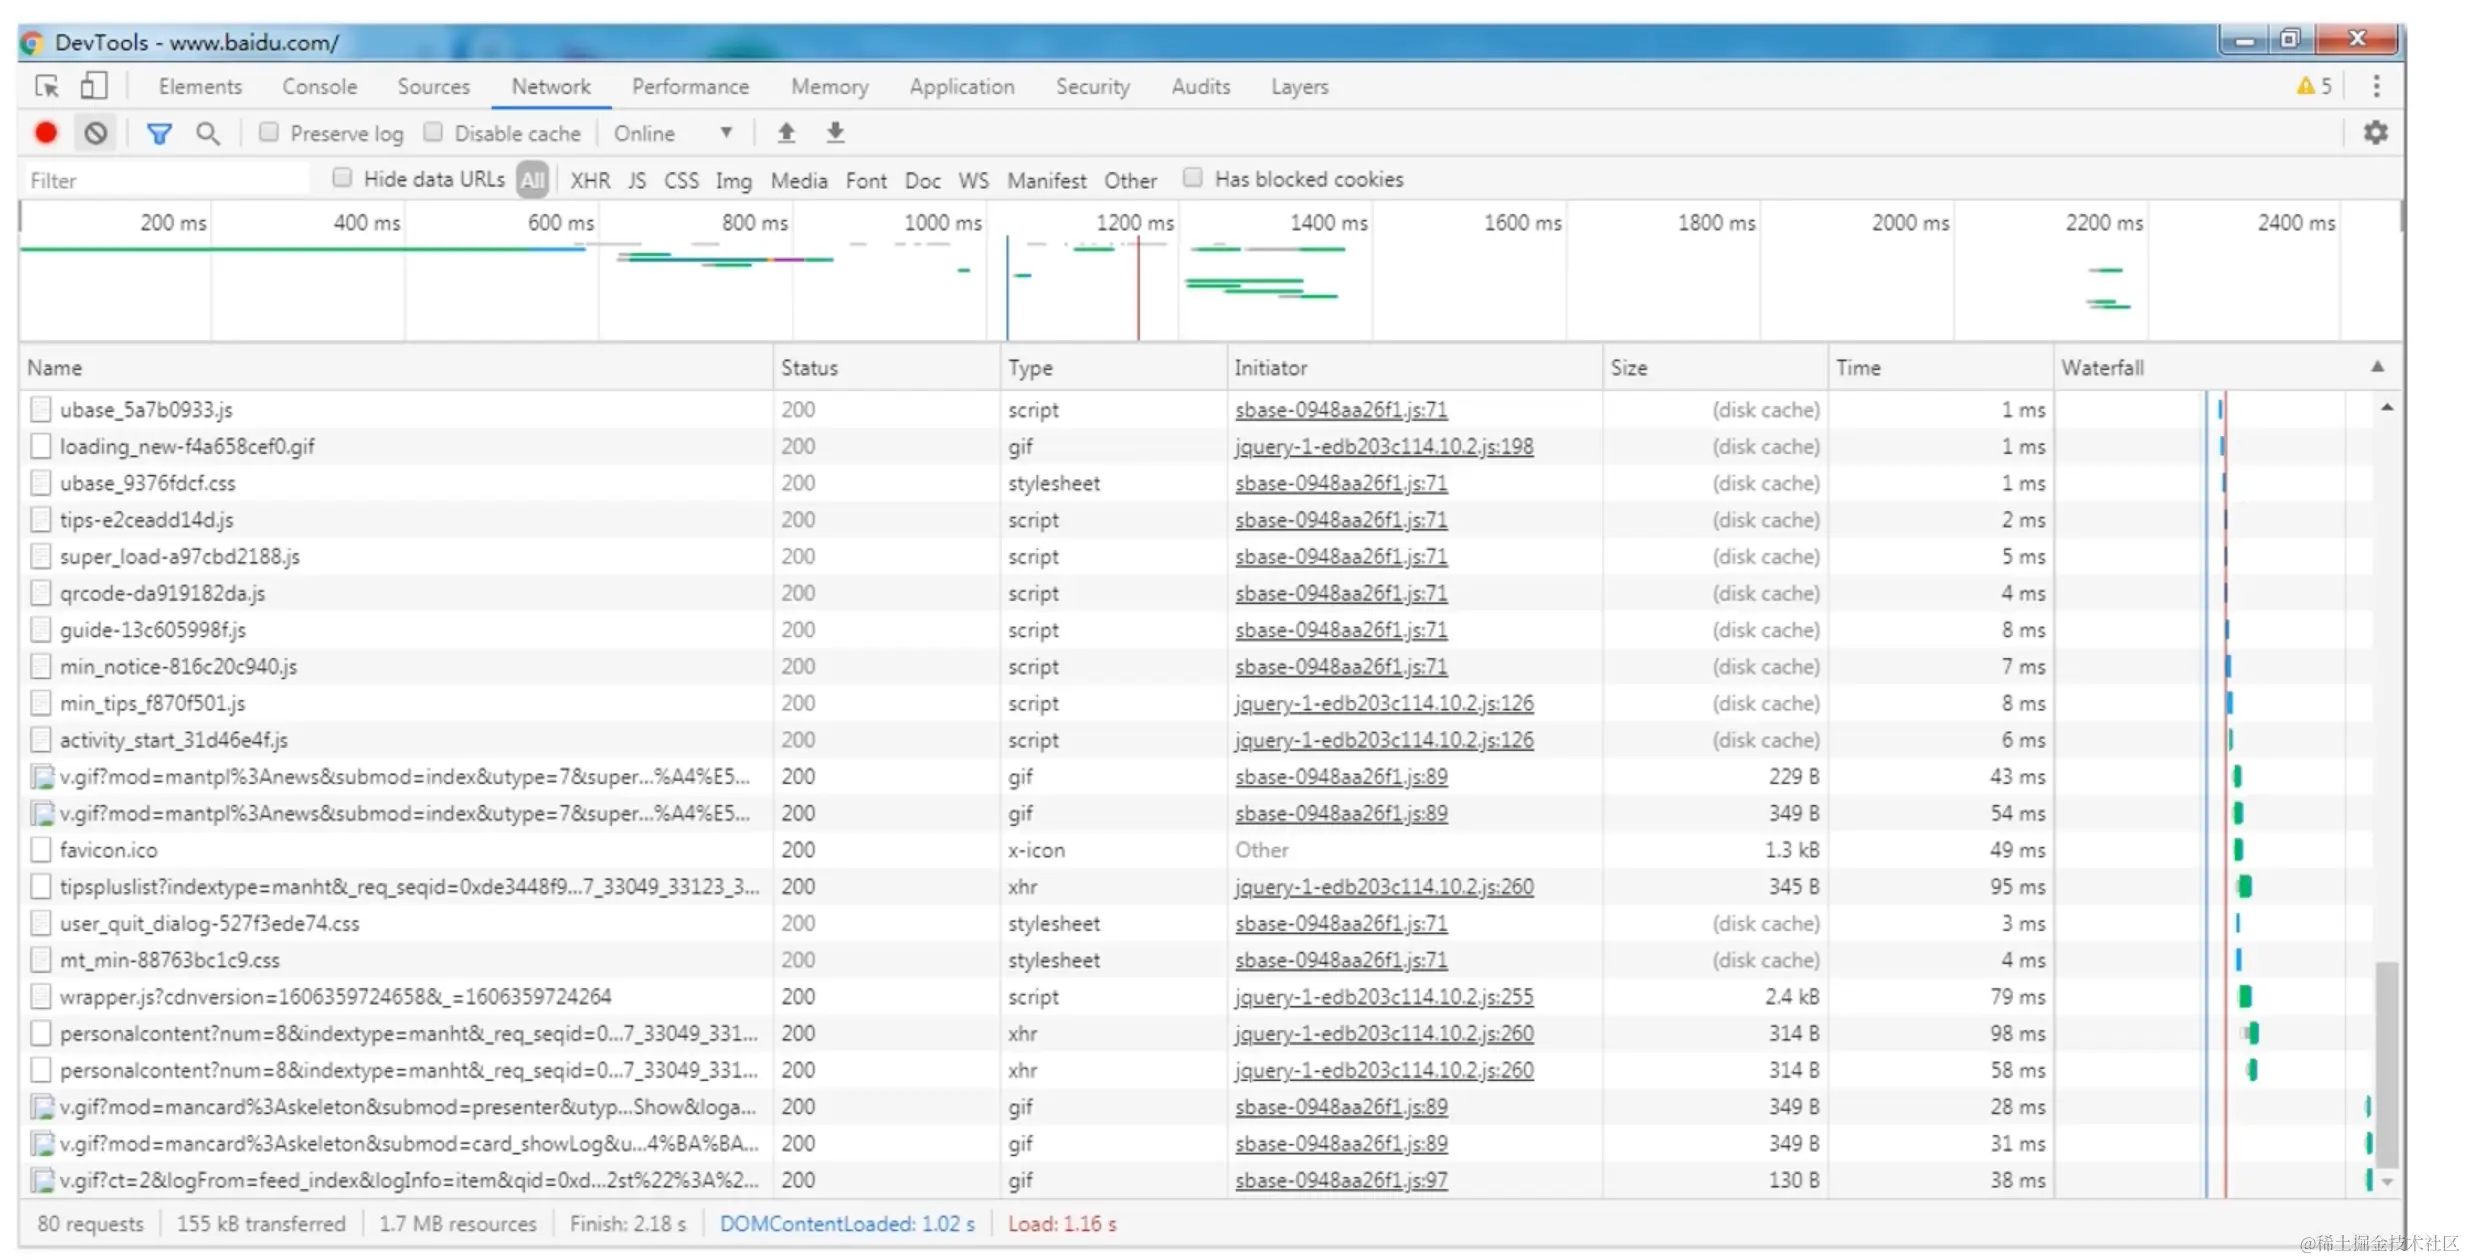Sort by Type column header
This screenshot has width=2466, height=1260.
pyautogui.click(x=1114, y=367)
